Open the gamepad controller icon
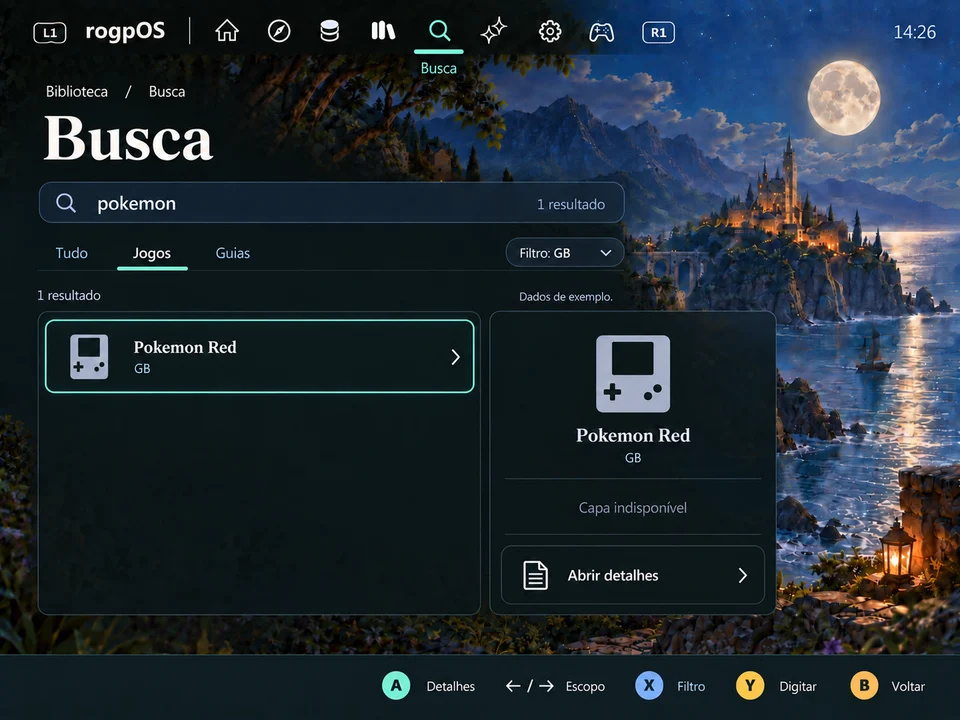The width and height of the screenshot is (960, 720). coord(601,32)
